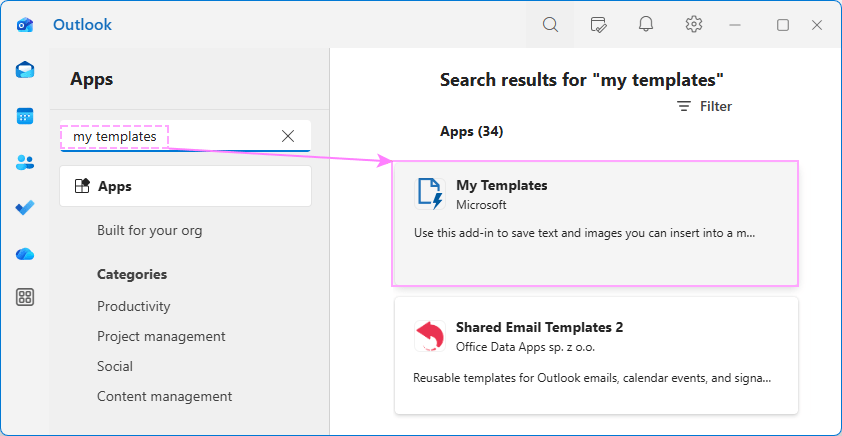Open the People sidebar icon
Viewport: 842px width, 436px height.
[25, 163]
